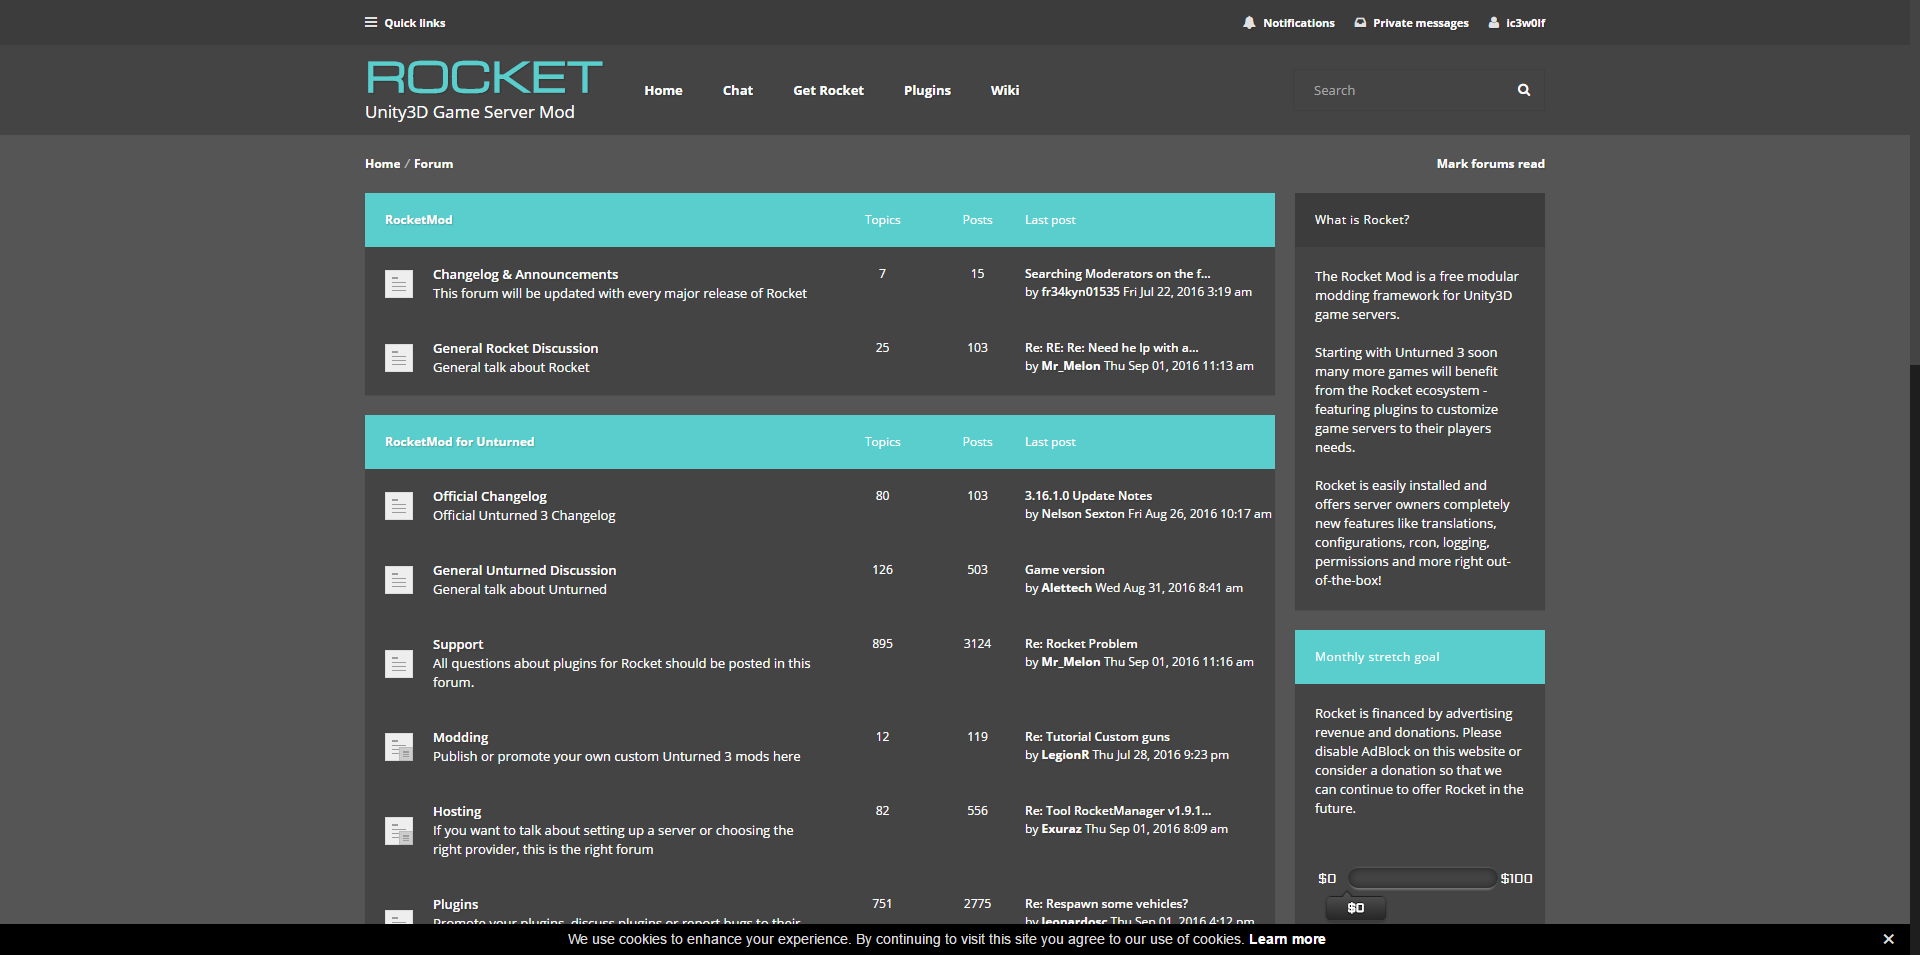Open General Rocket Discussion forum
1920x955 pixels.
tap(515, 348)
